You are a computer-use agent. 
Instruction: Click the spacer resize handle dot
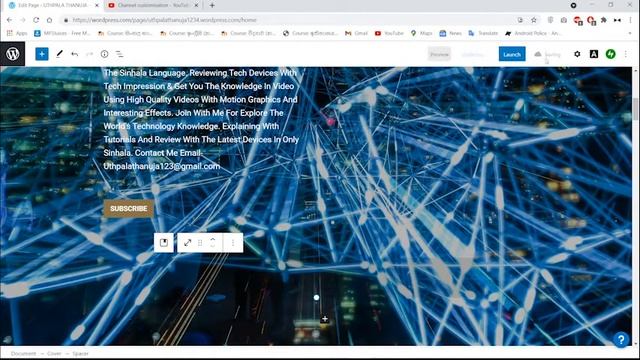click(x=316, y=298)
